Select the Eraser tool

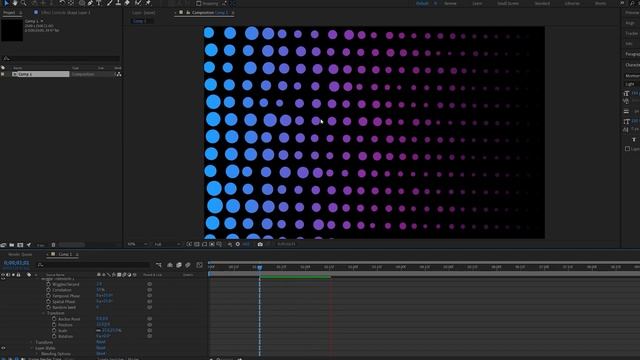coord(127,3)
